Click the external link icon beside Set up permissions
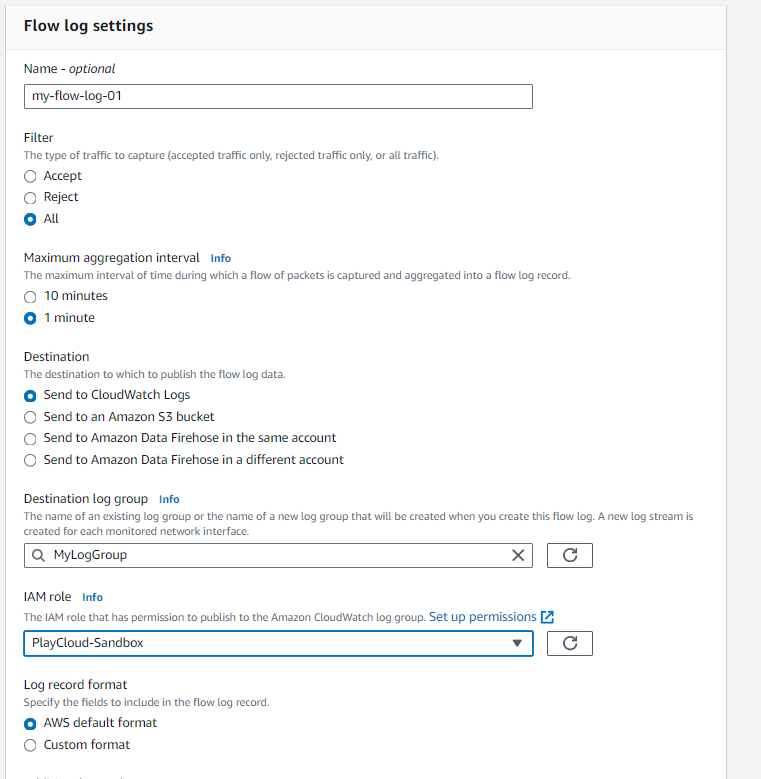The height and width of the screenshot is (779, 761). pyautogui.click(x=547, y=617)
